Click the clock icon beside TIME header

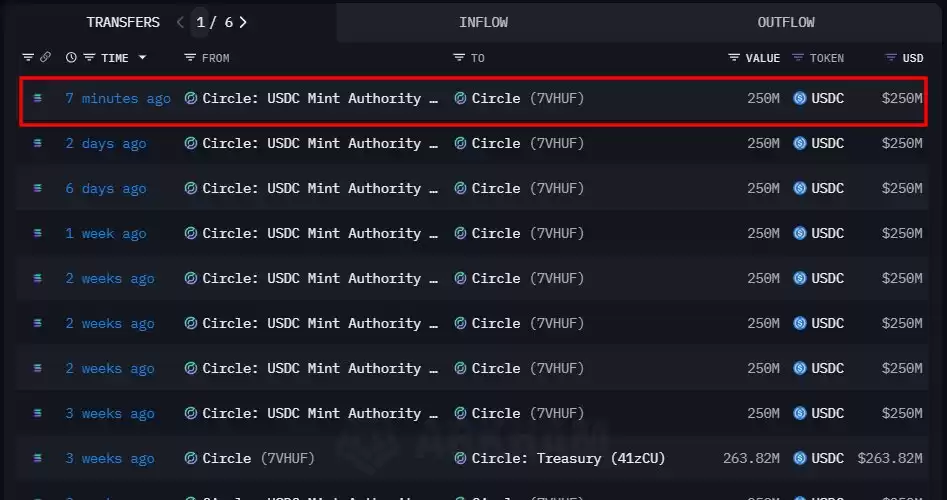(x=71, y=57)
